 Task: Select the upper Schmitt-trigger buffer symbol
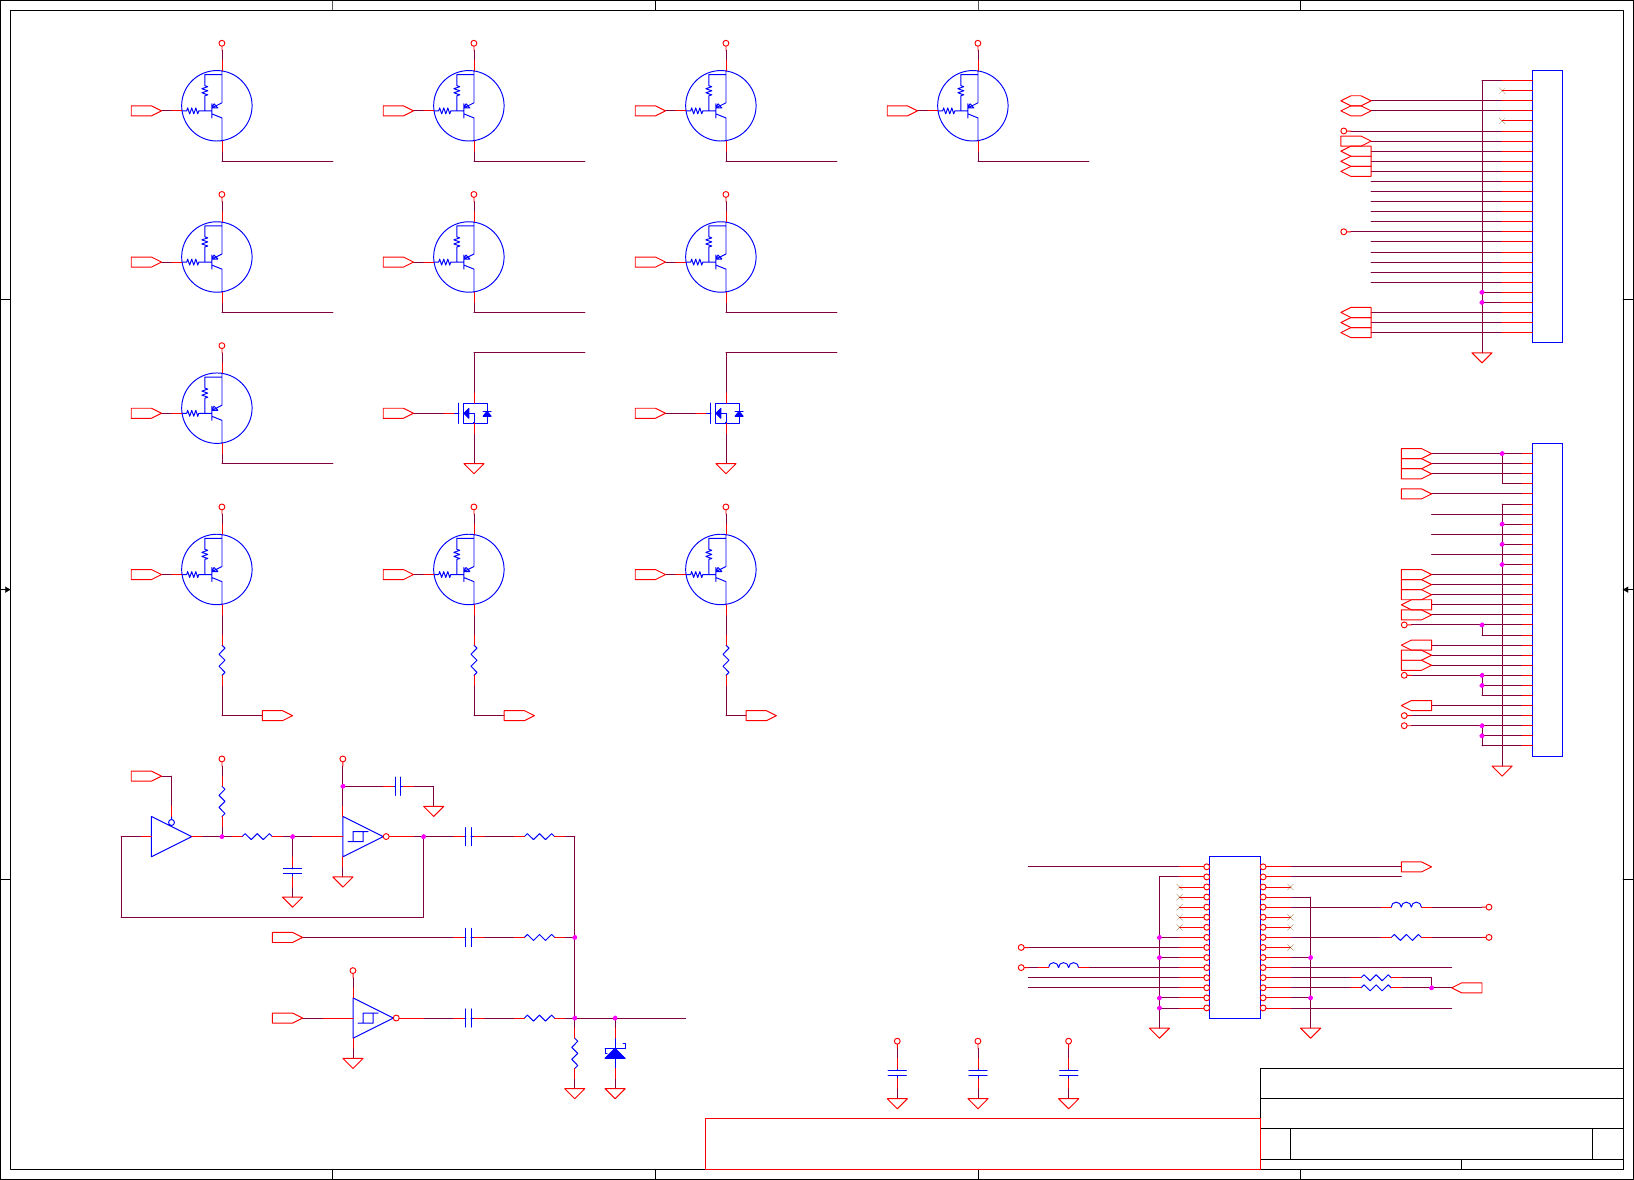click(x=363, y=836)
